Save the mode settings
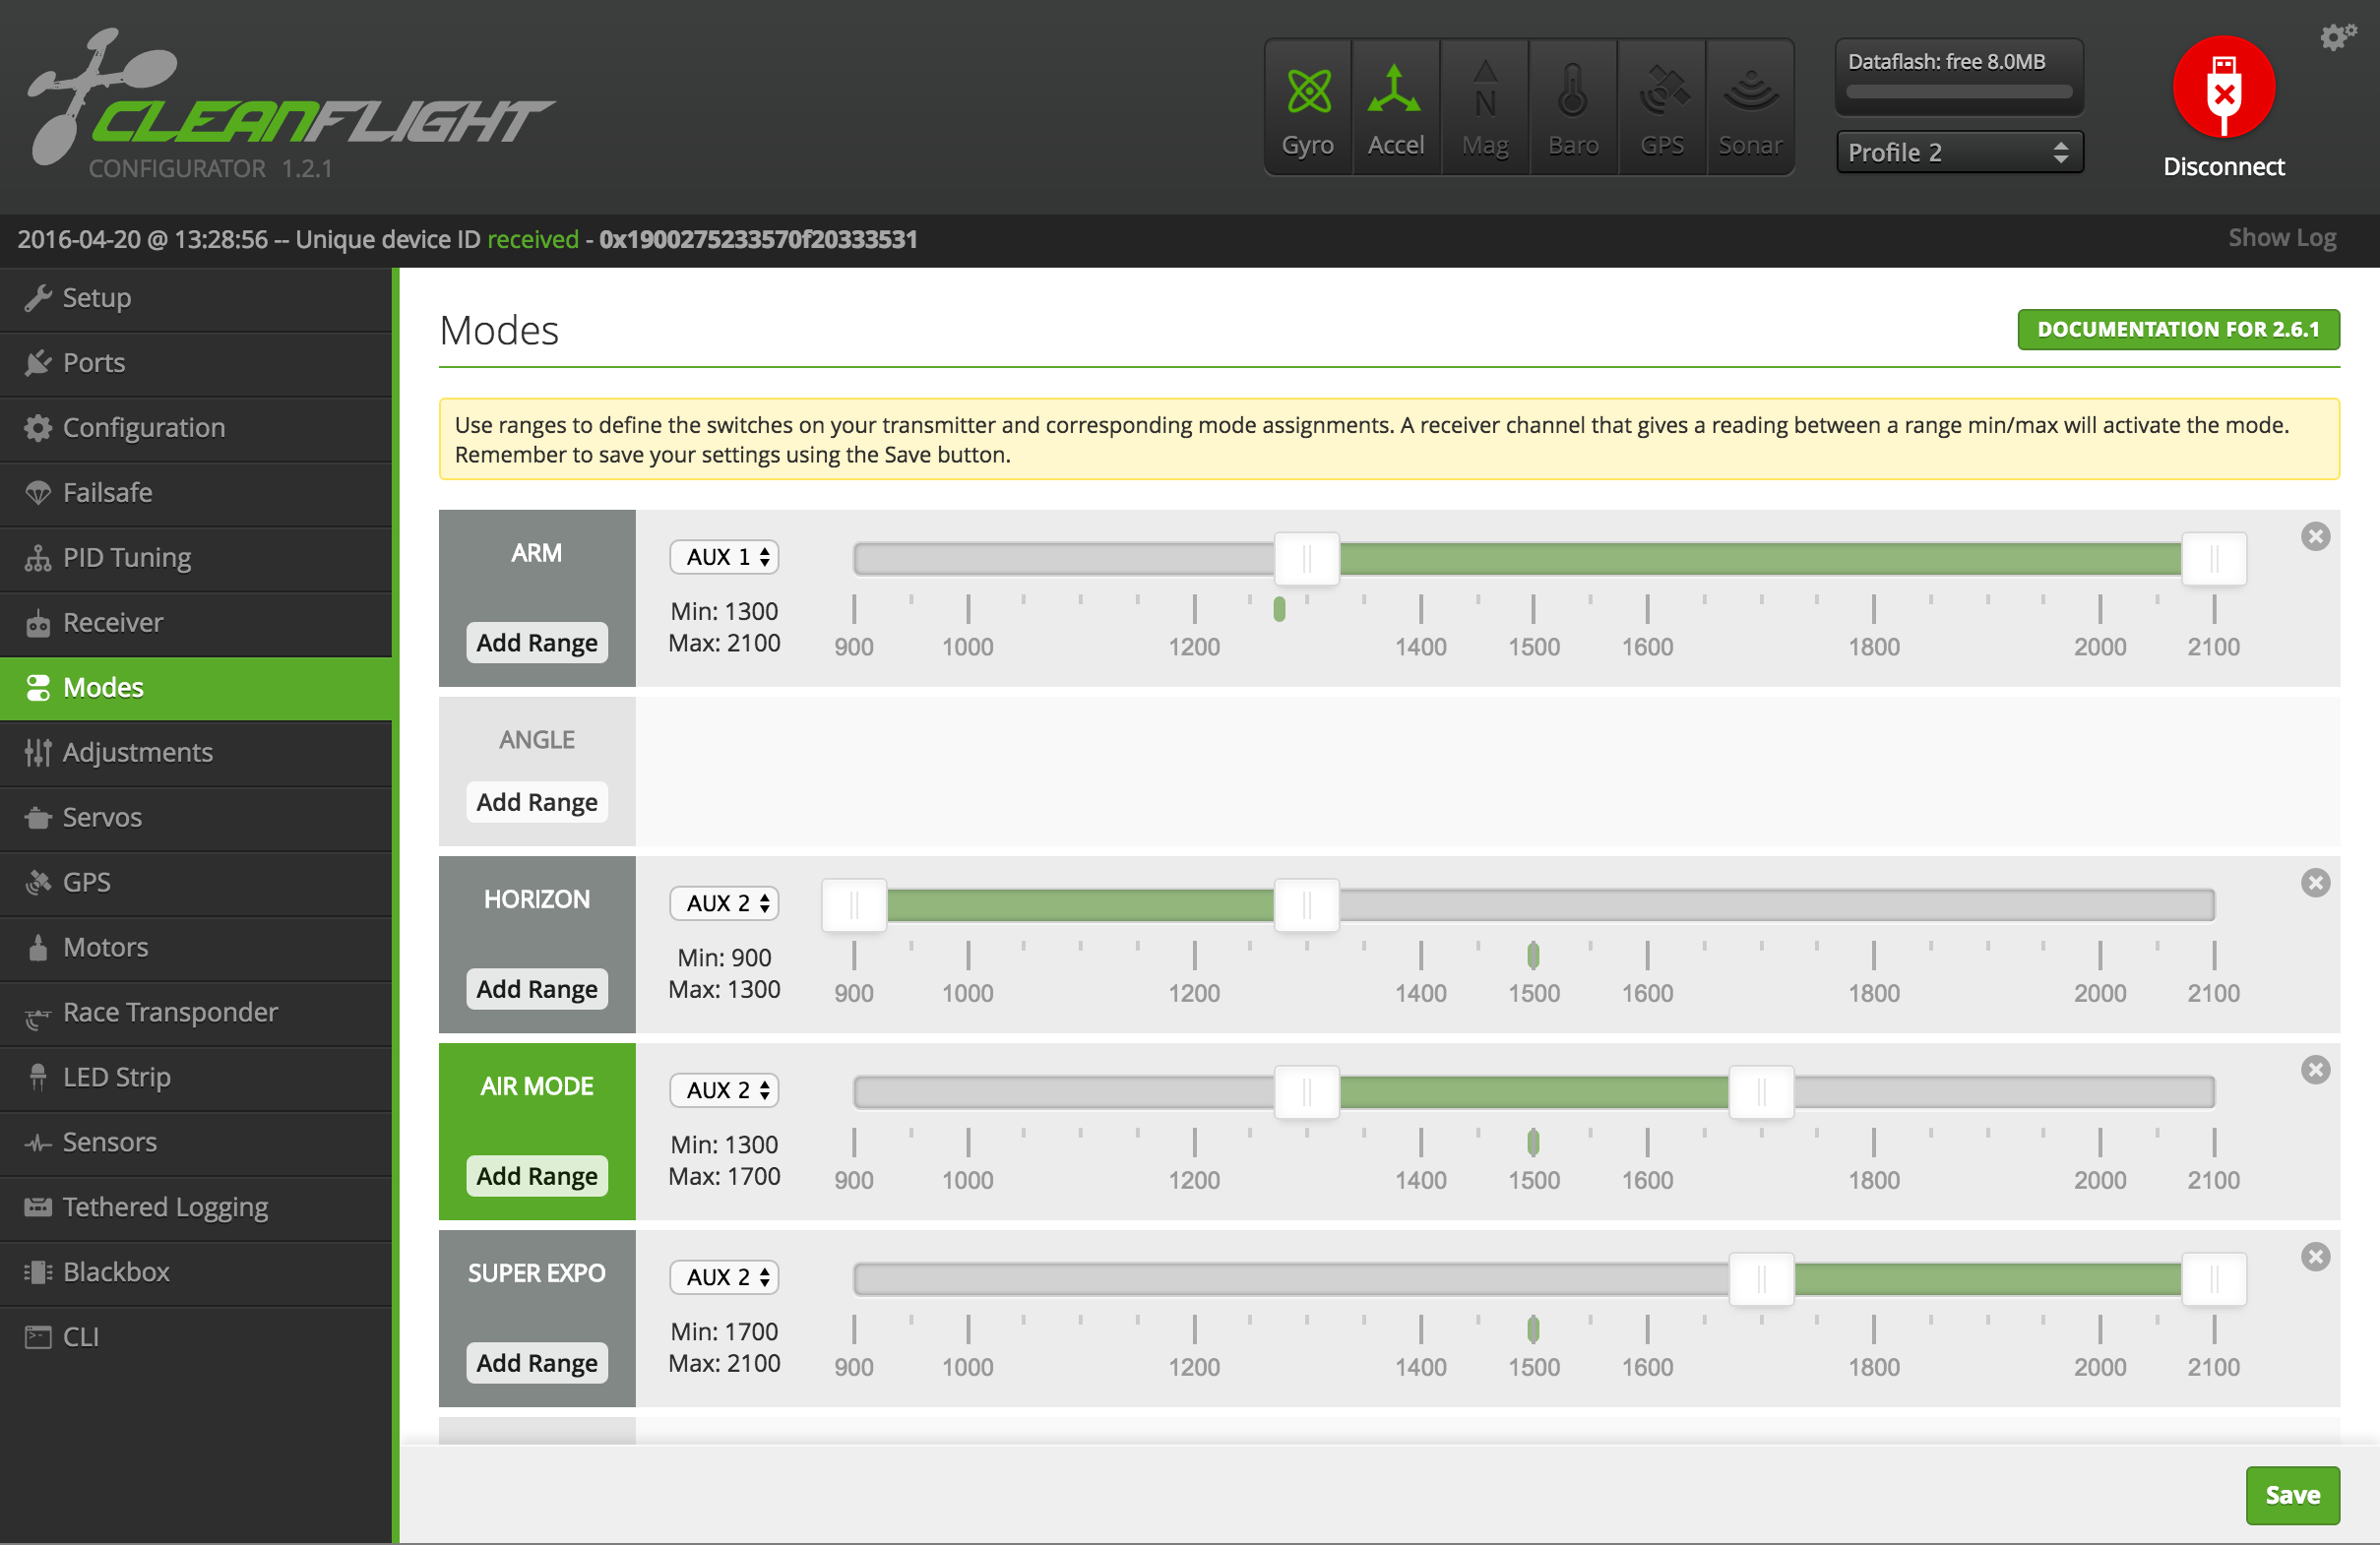Screen dimensions: 2380x1545 pos(2291,1495)
